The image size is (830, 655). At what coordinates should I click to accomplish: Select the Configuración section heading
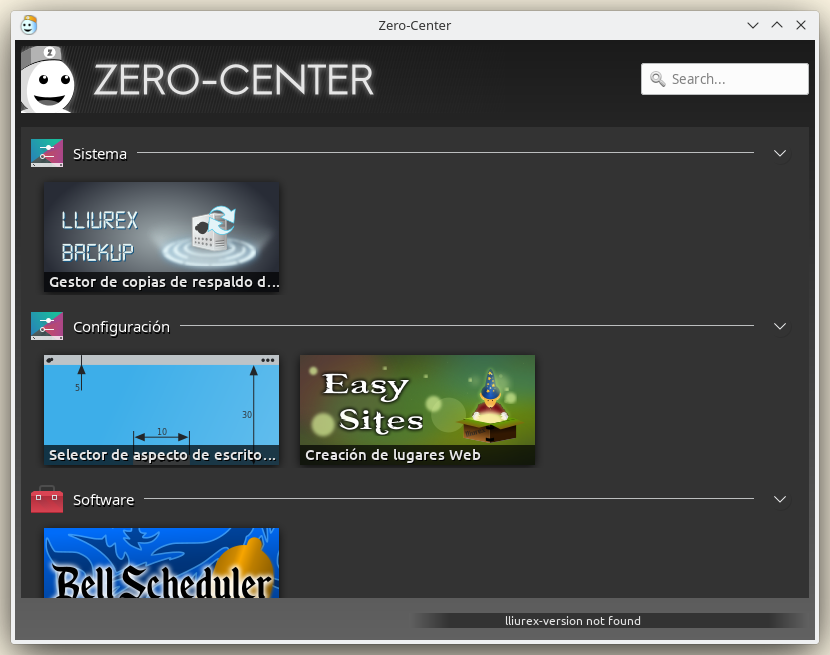coord(121,327)
